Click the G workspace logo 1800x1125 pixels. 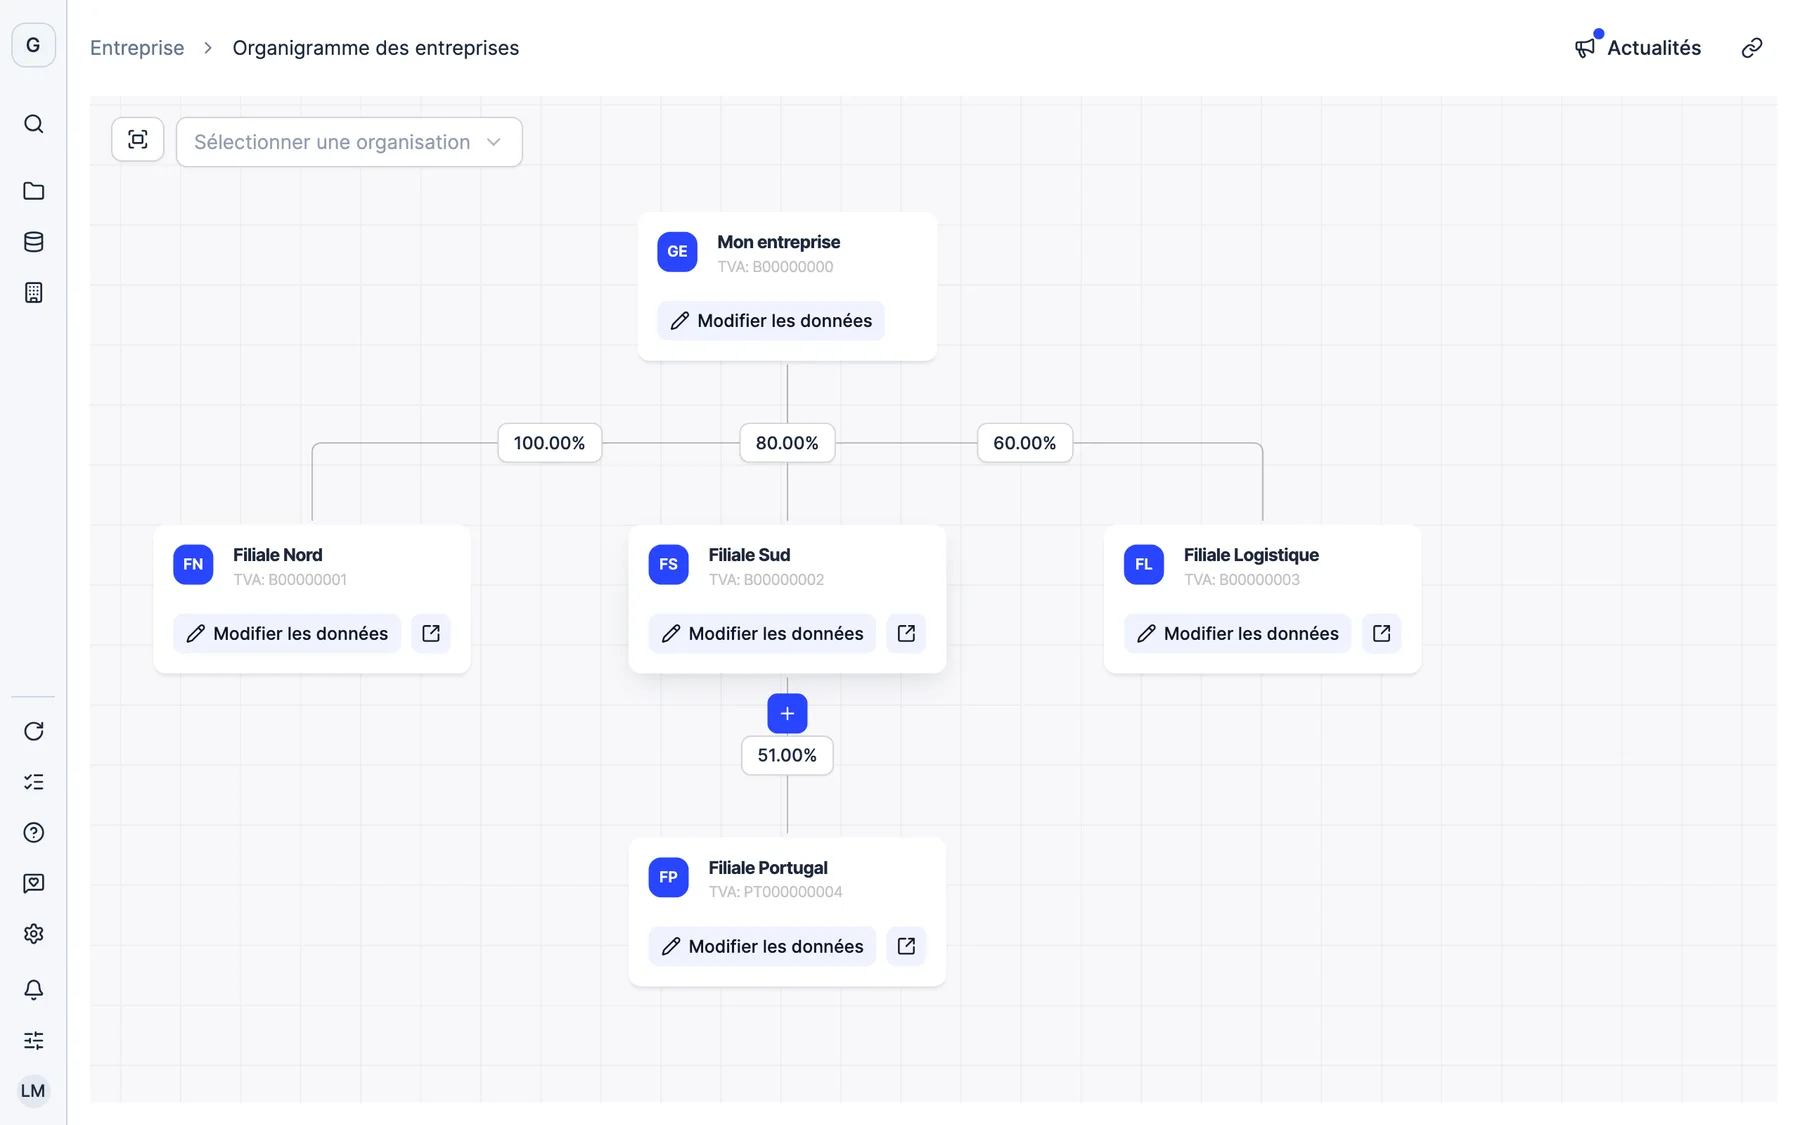[x=33, y=45]
